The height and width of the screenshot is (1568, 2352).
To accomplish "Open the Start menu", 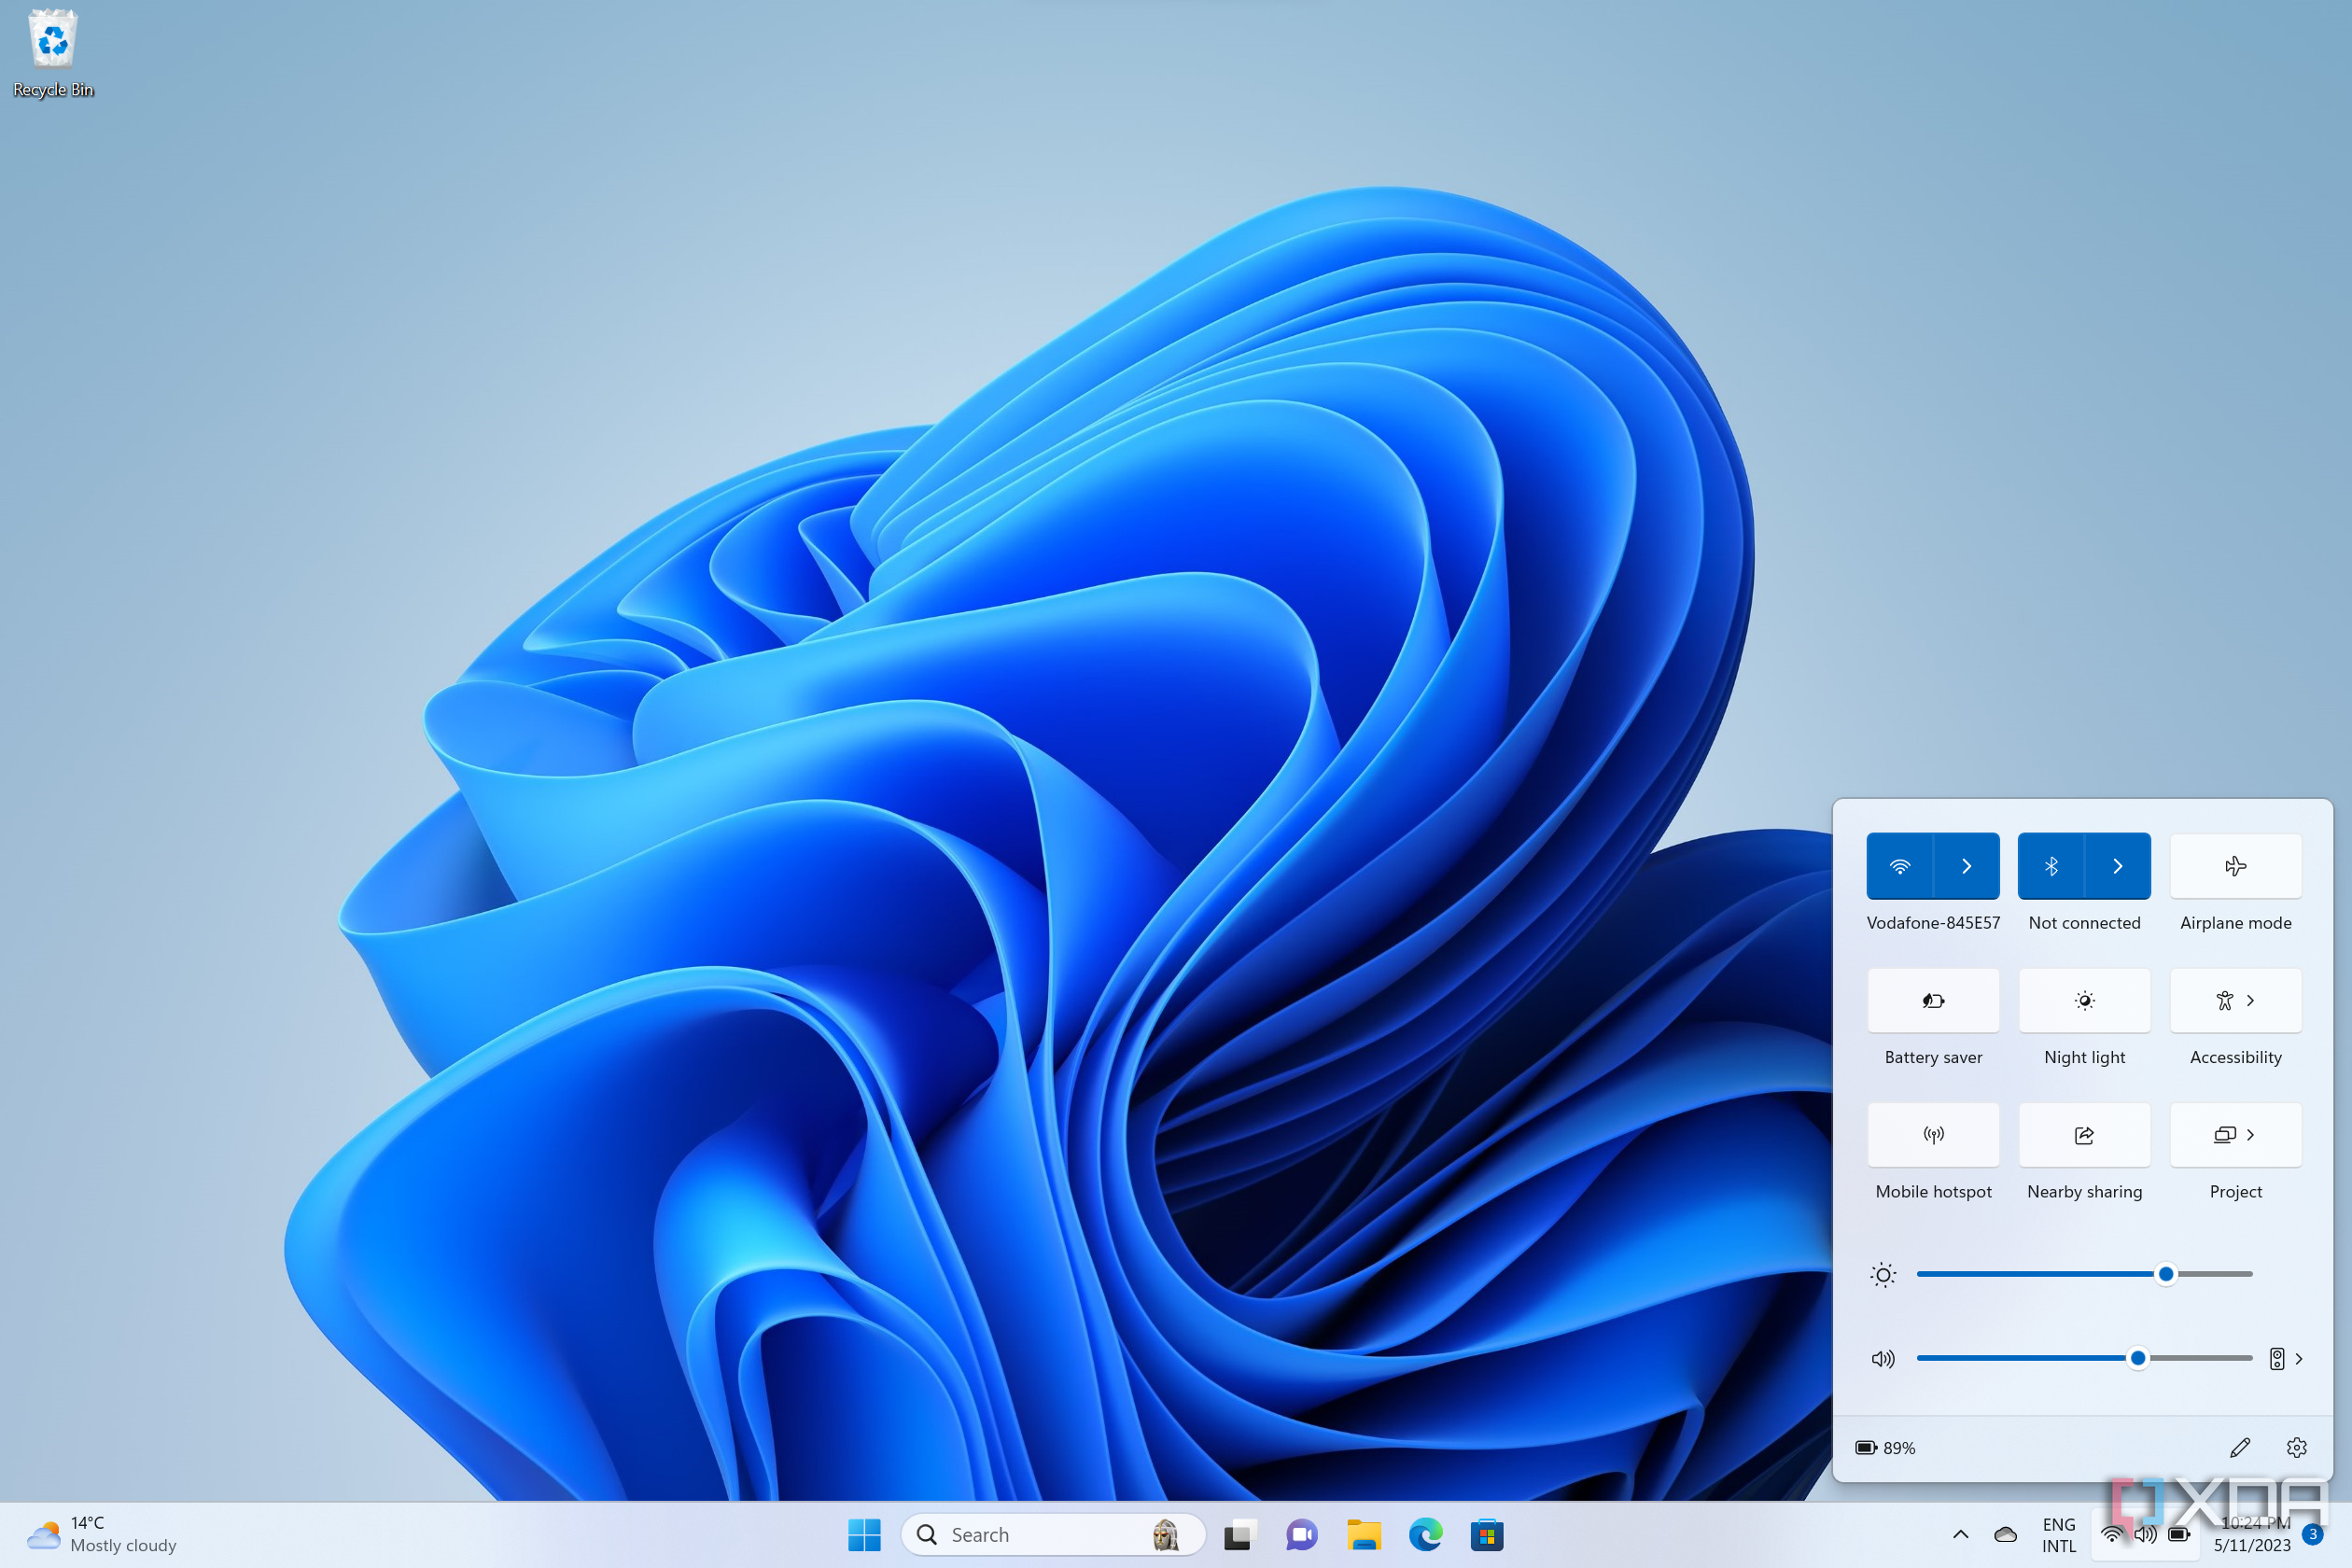I will [x=862, y=1534].
